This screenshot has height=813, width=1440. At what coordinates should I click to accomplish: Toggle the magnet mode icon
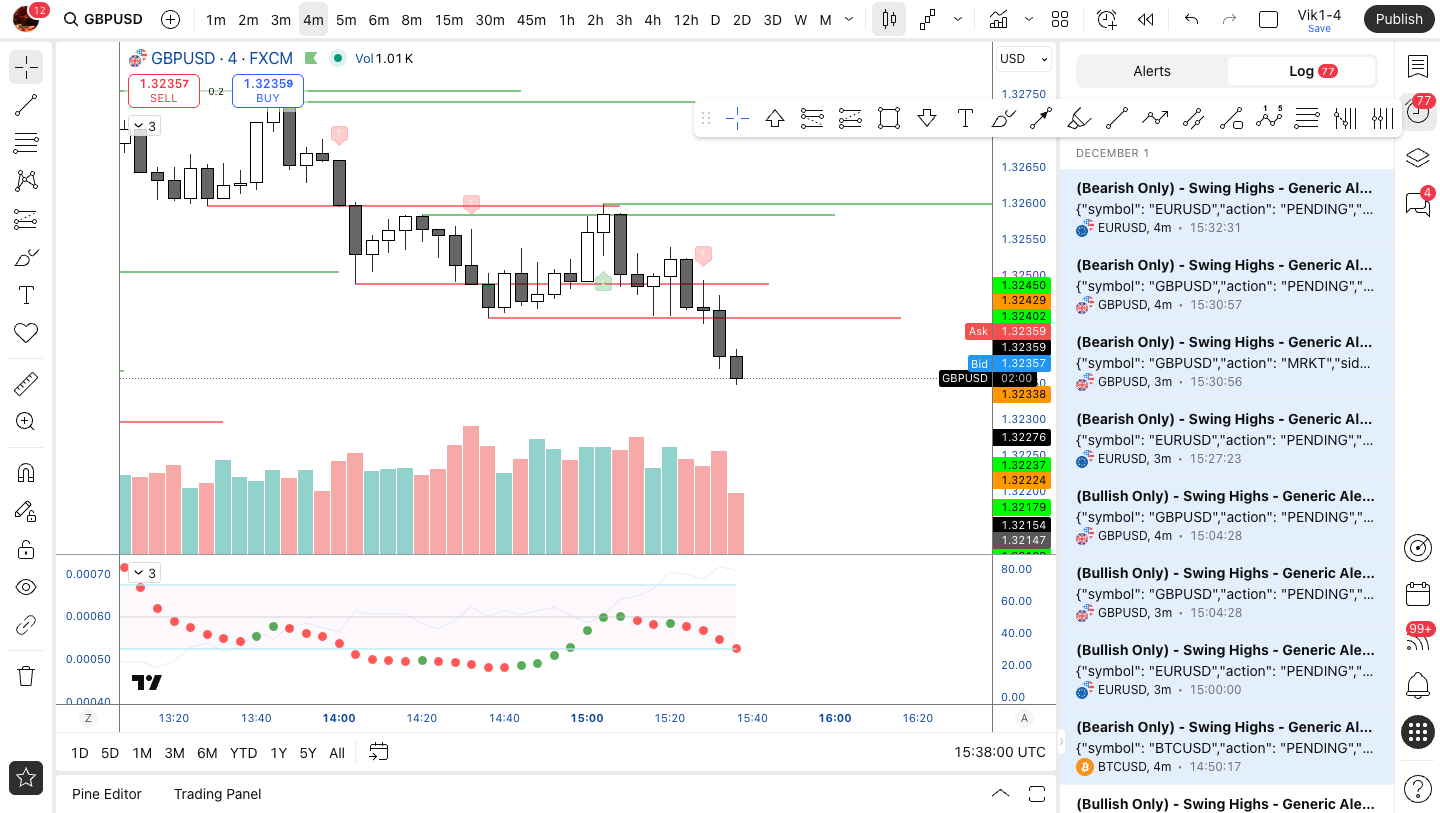click(x=26, y=473)
